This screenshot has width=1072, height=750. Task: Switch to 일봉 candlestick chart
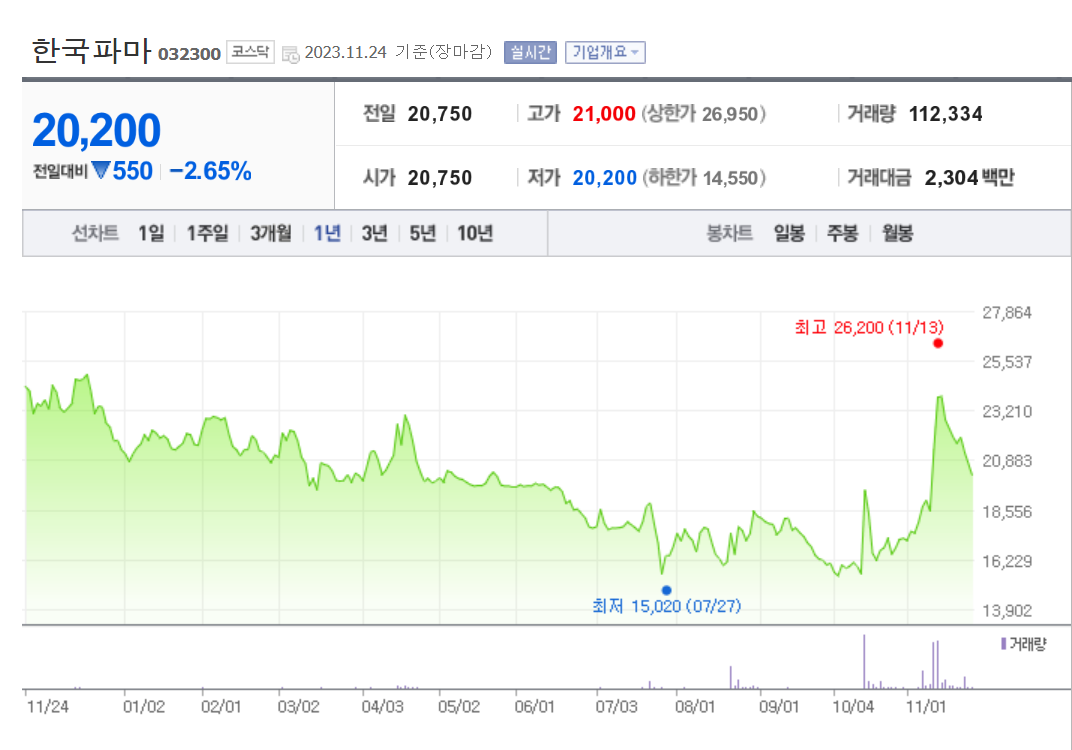789,233
